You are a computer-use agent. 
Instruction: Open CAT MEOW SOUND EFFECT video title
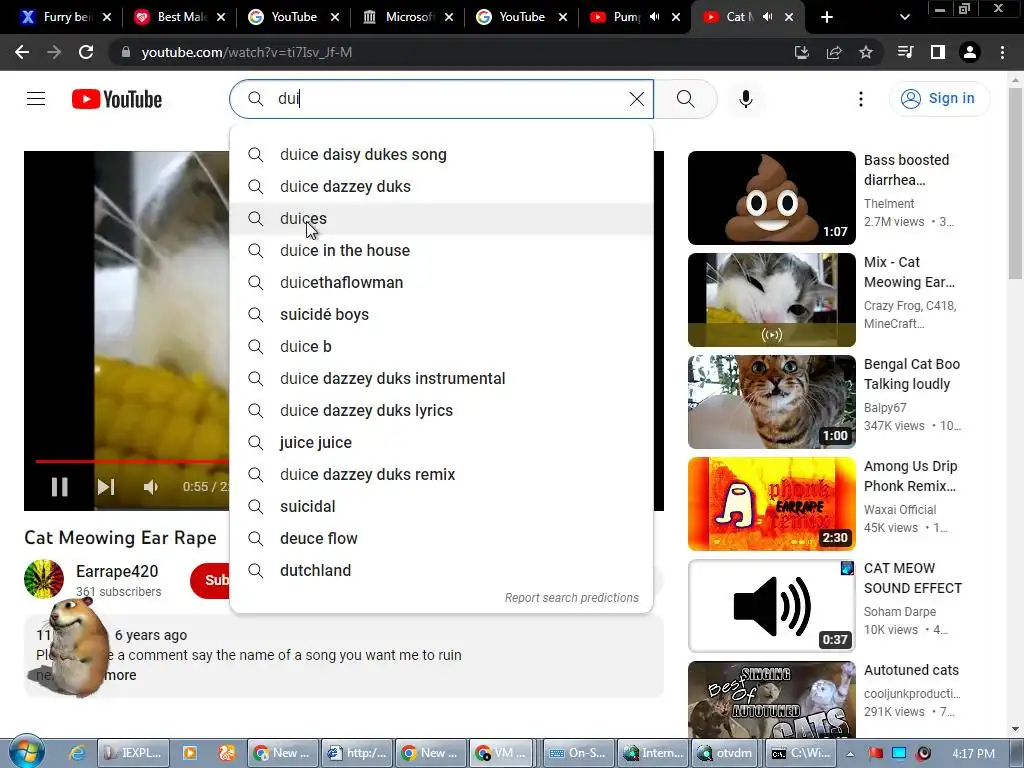912,578
